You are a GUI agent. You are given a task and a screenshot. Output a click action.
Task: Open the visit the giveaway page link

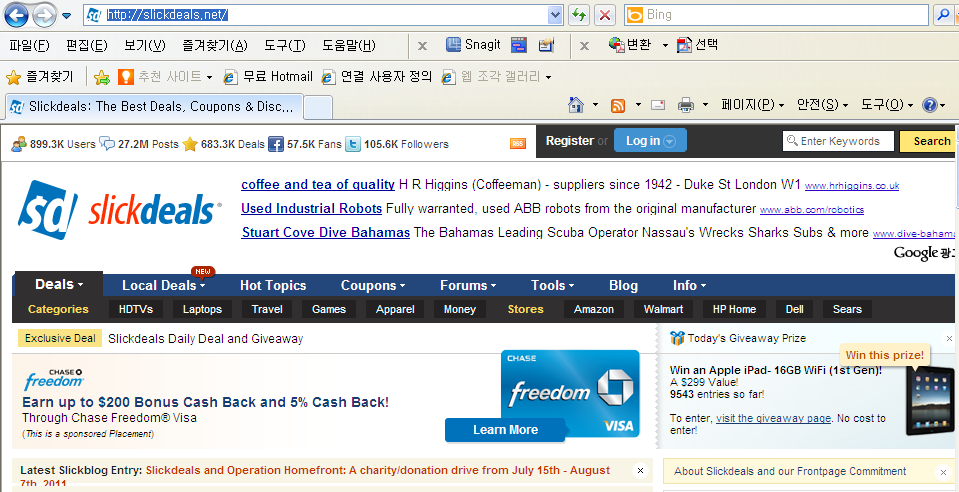[773, 419]
